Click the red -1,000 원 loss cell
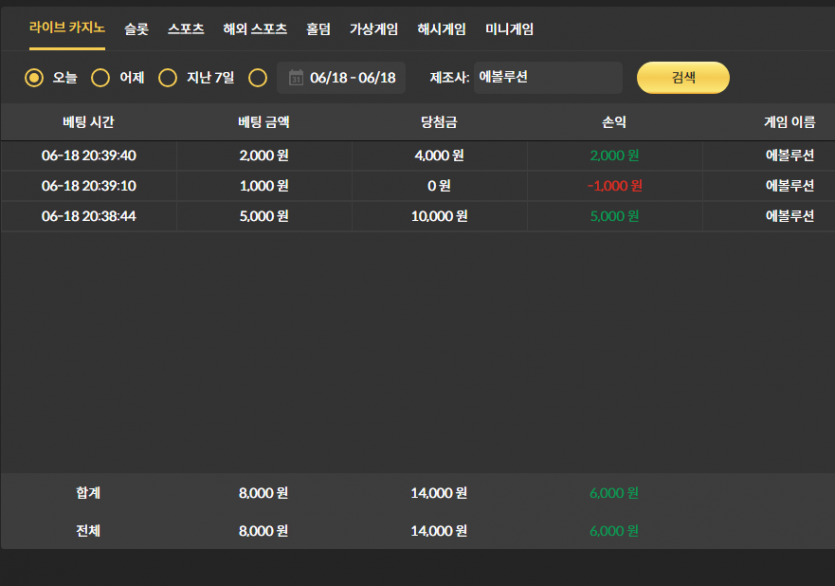 615,186
